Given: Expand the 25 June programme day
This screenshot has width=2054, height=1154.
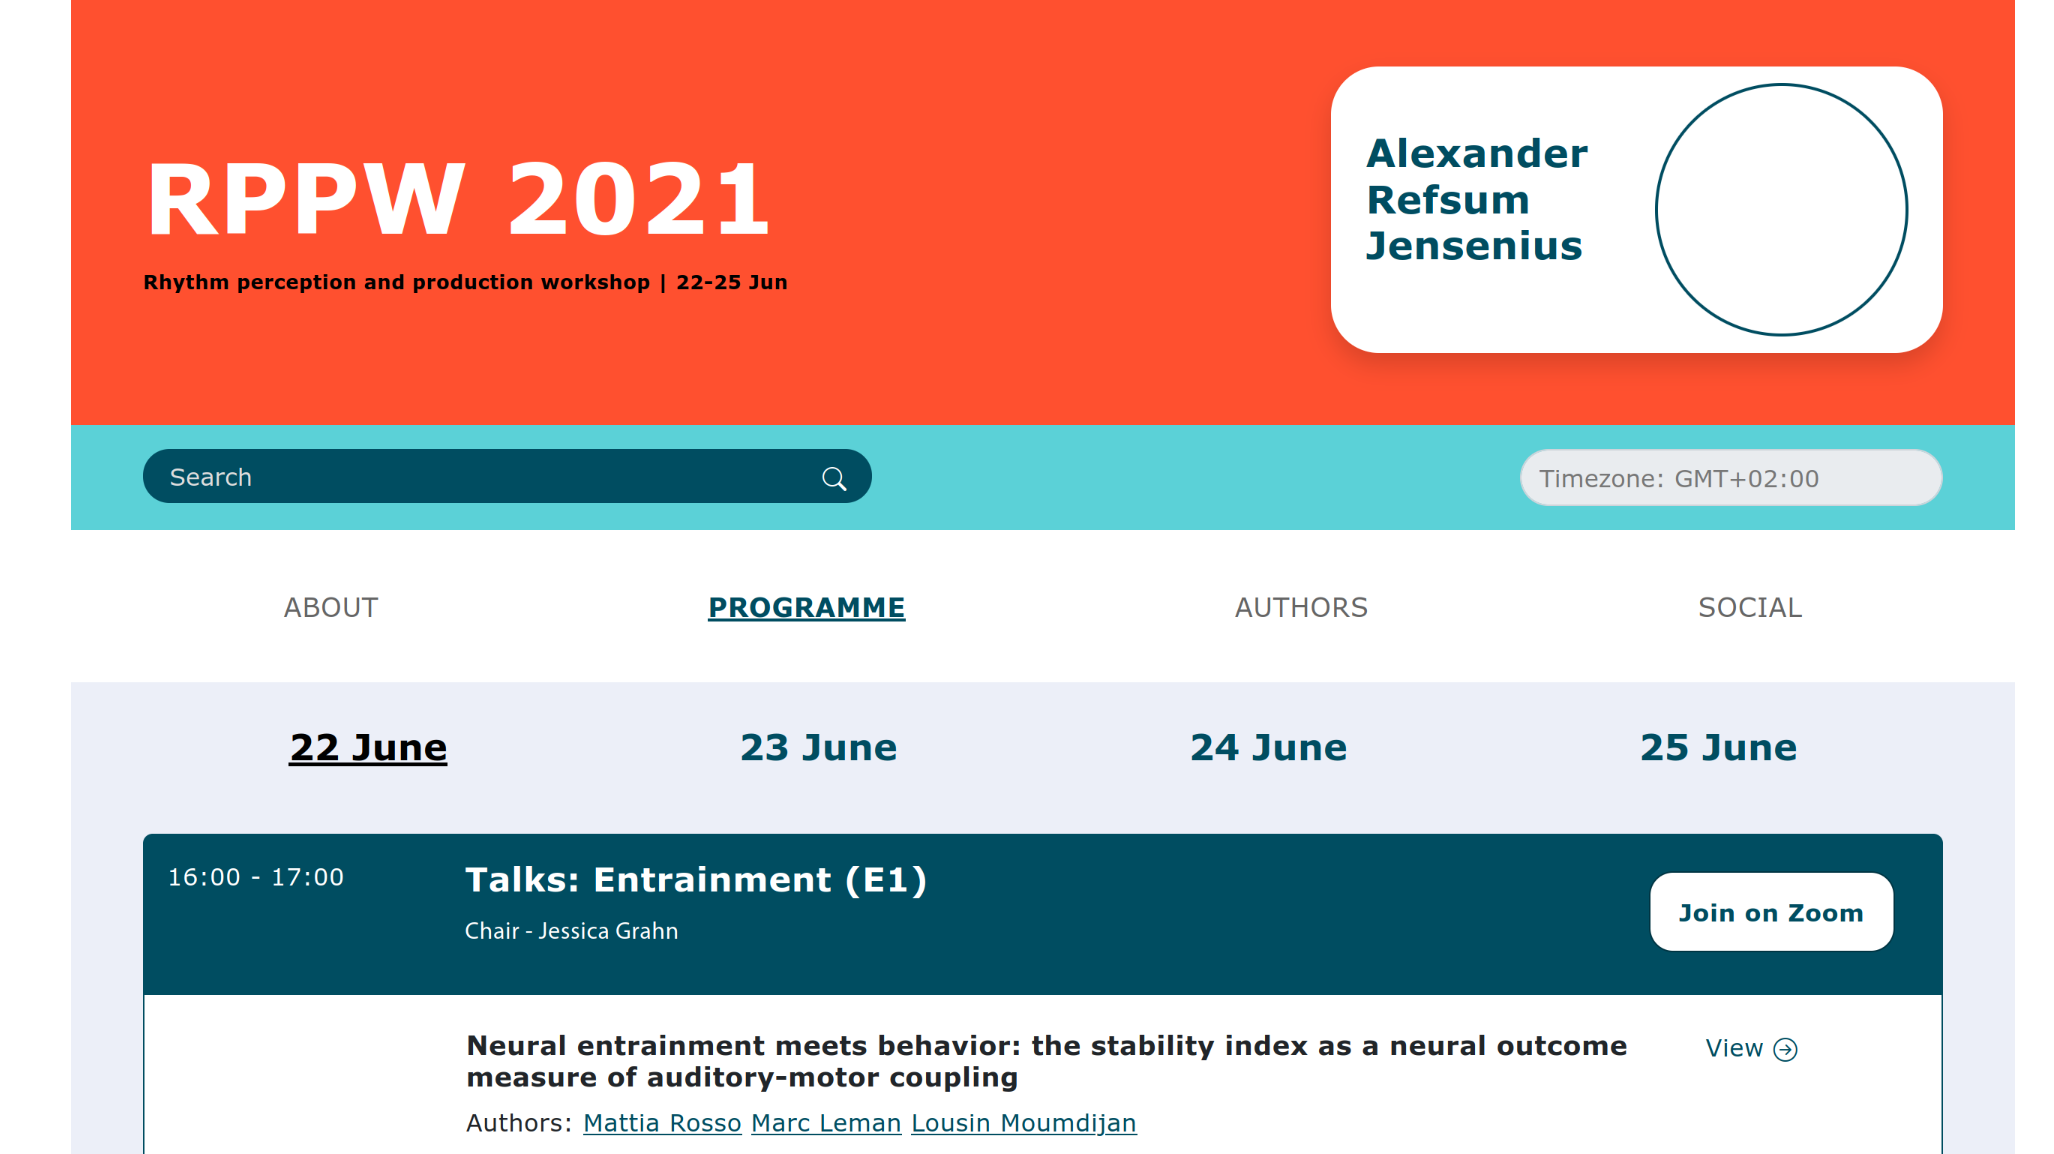Looking at the screenshot, I should tap(1718, 748).
